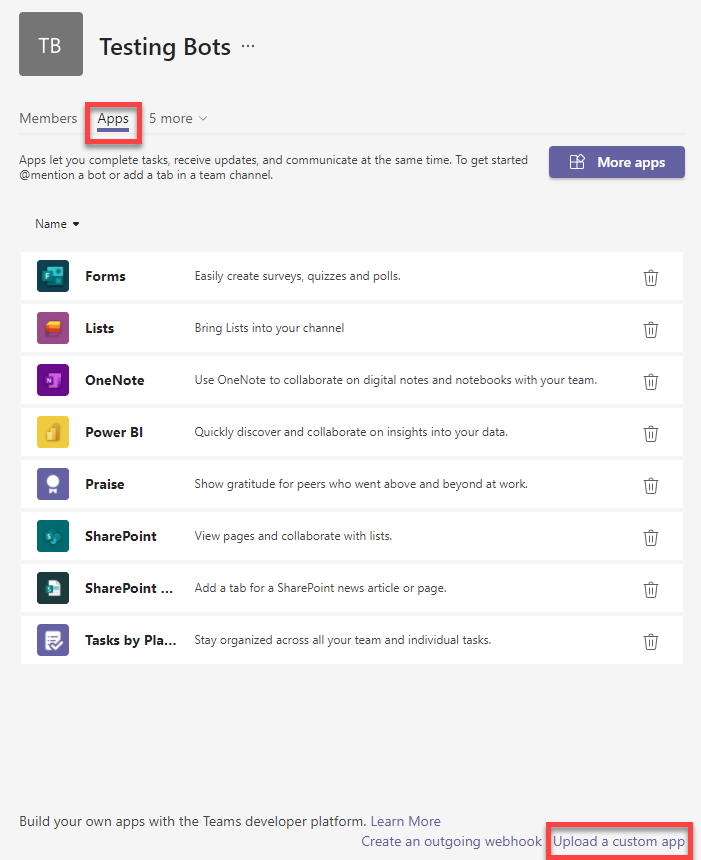Image resolution: width=701 pixels, height=860 pixels.
Task: Open the Praise app name
Action: (x=105, y=484)
